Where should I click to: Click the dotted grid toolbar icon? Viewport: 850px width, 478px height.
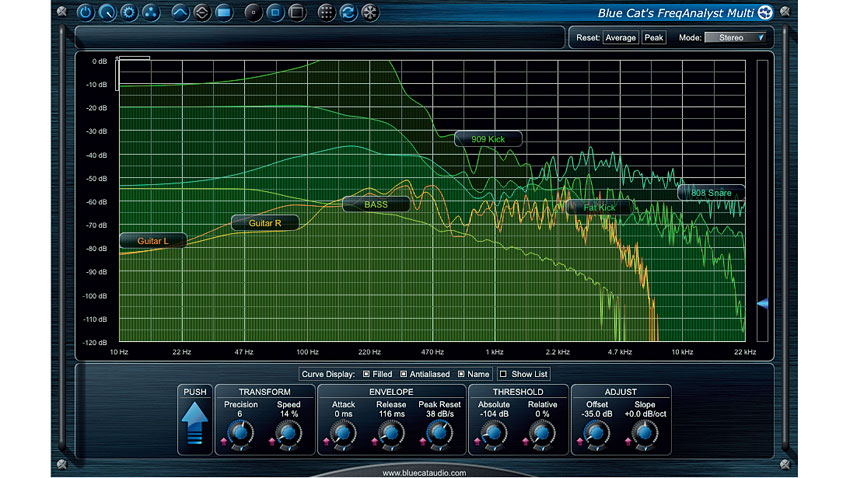pos(326,12)
